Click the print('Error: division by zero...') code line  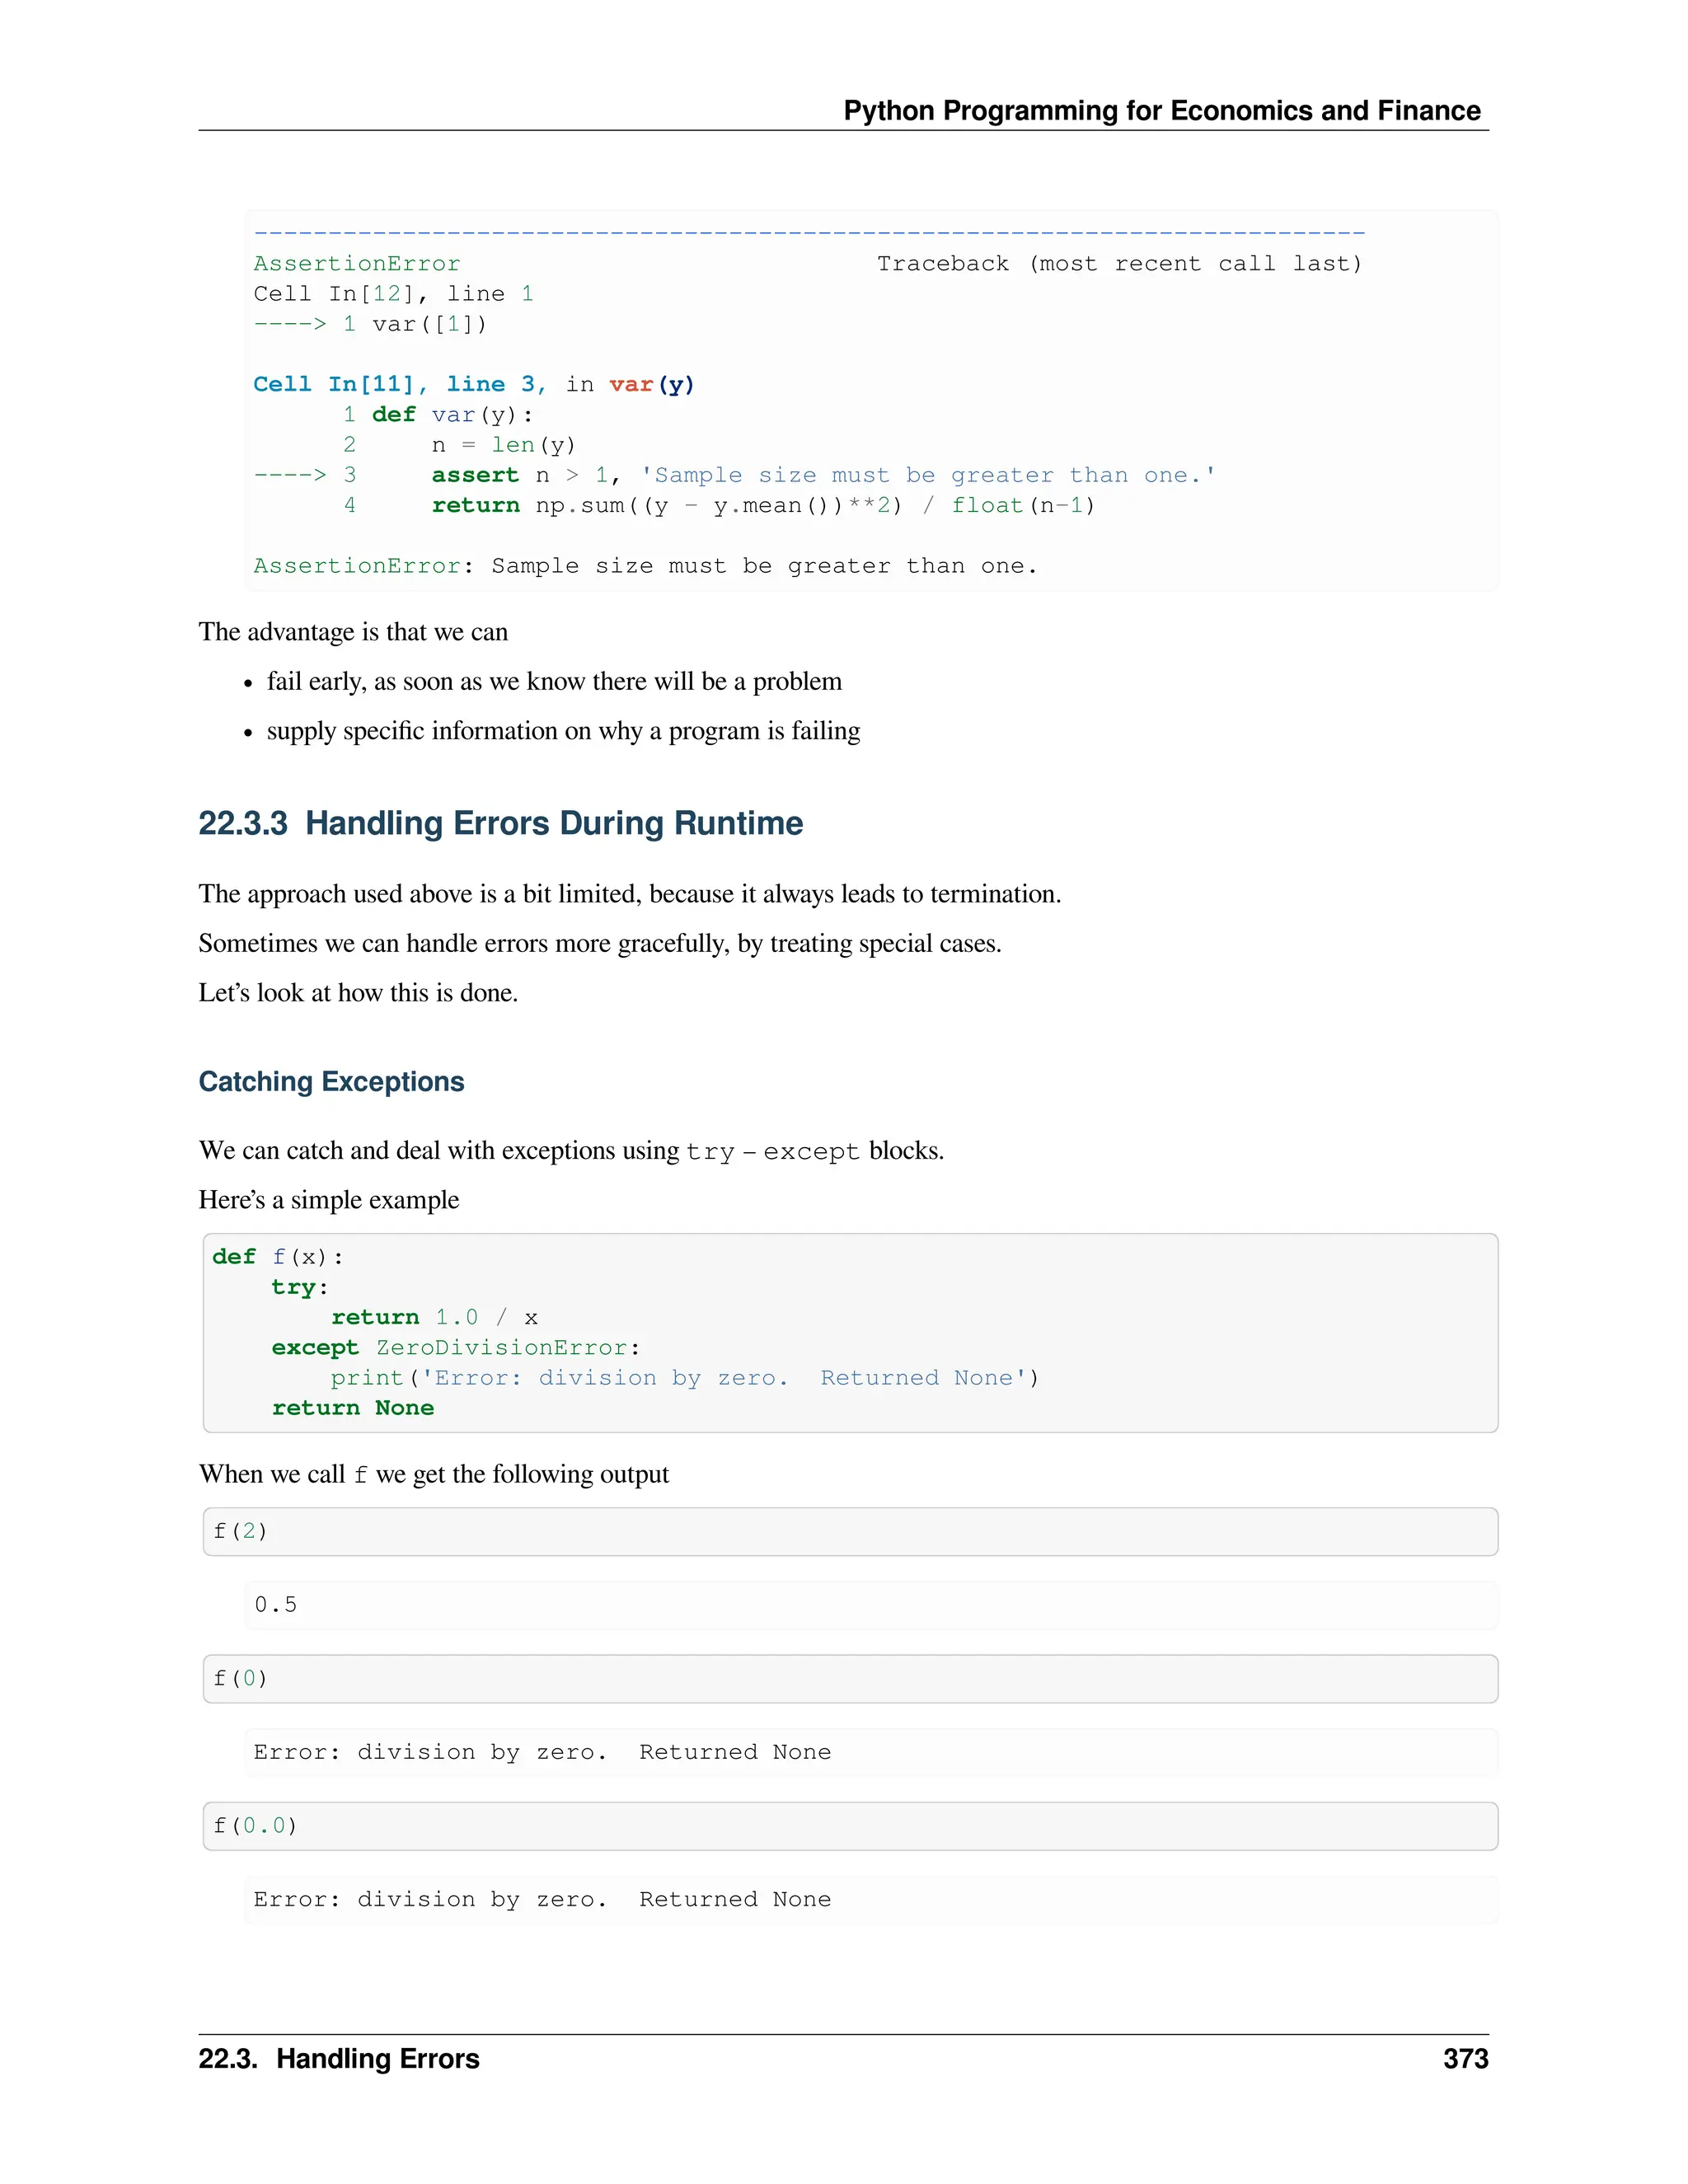[685, 1378]
